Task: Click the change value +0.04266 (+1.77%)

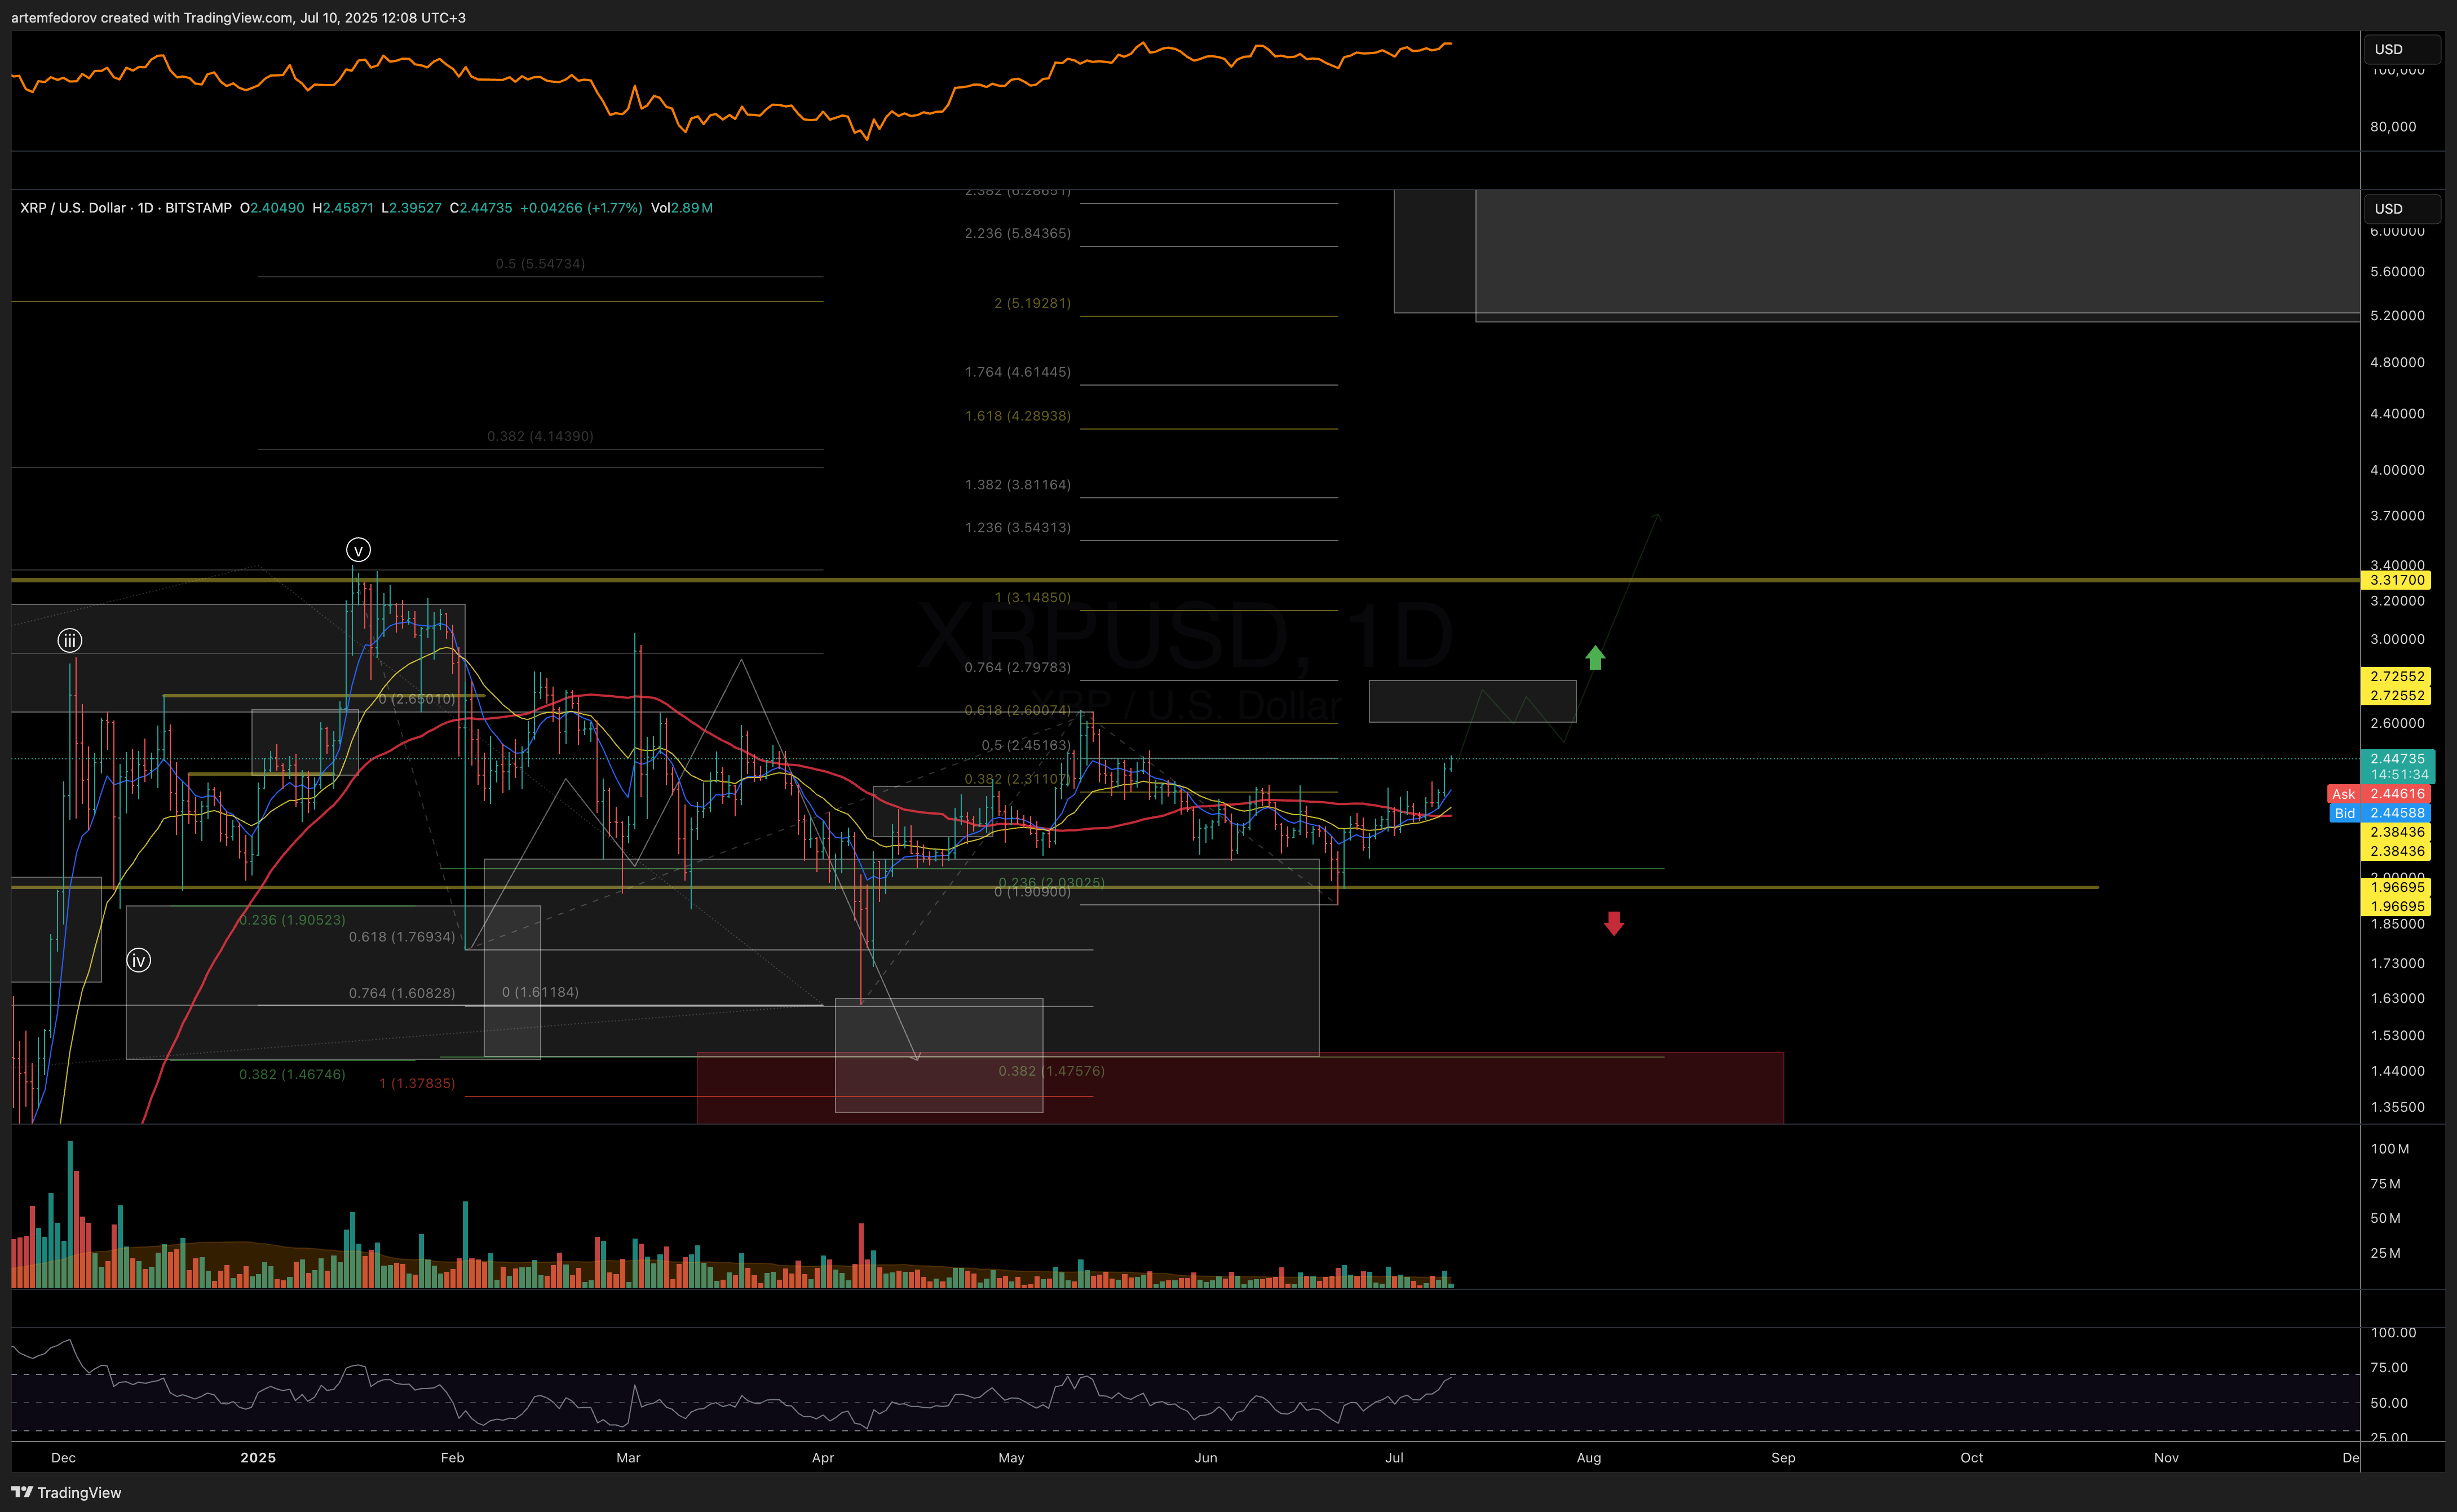Action: (x=581, y=208)
